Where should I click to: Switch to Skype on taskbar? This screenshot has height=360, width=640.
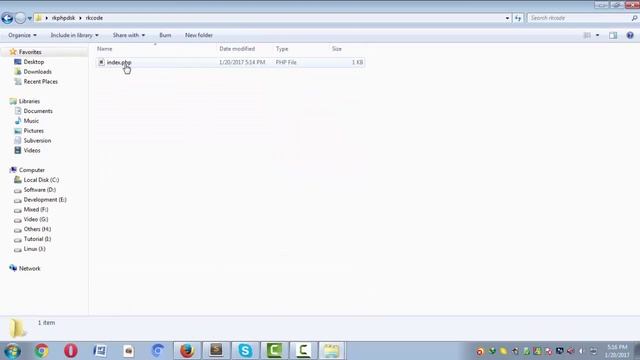tap(245, 351)
